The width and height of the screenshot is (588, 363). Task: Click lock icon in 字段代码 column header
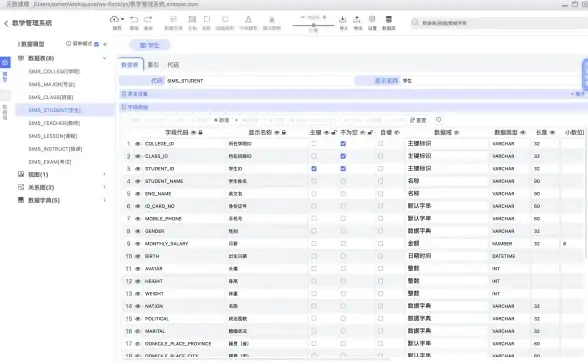coord(201,133)
